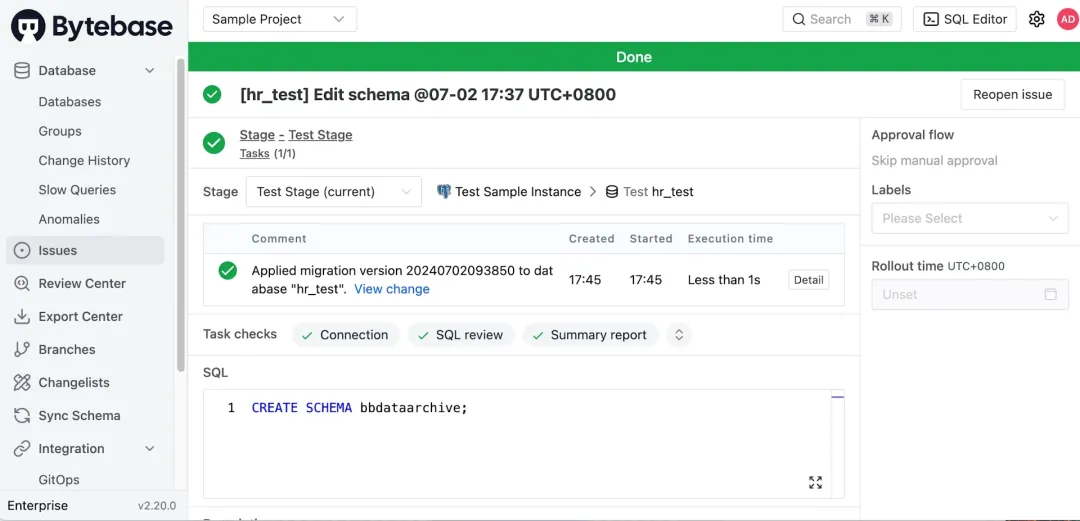Go to Change History page
The image size is (1080, 521).
pyautogui.click(x=84, y=161)
